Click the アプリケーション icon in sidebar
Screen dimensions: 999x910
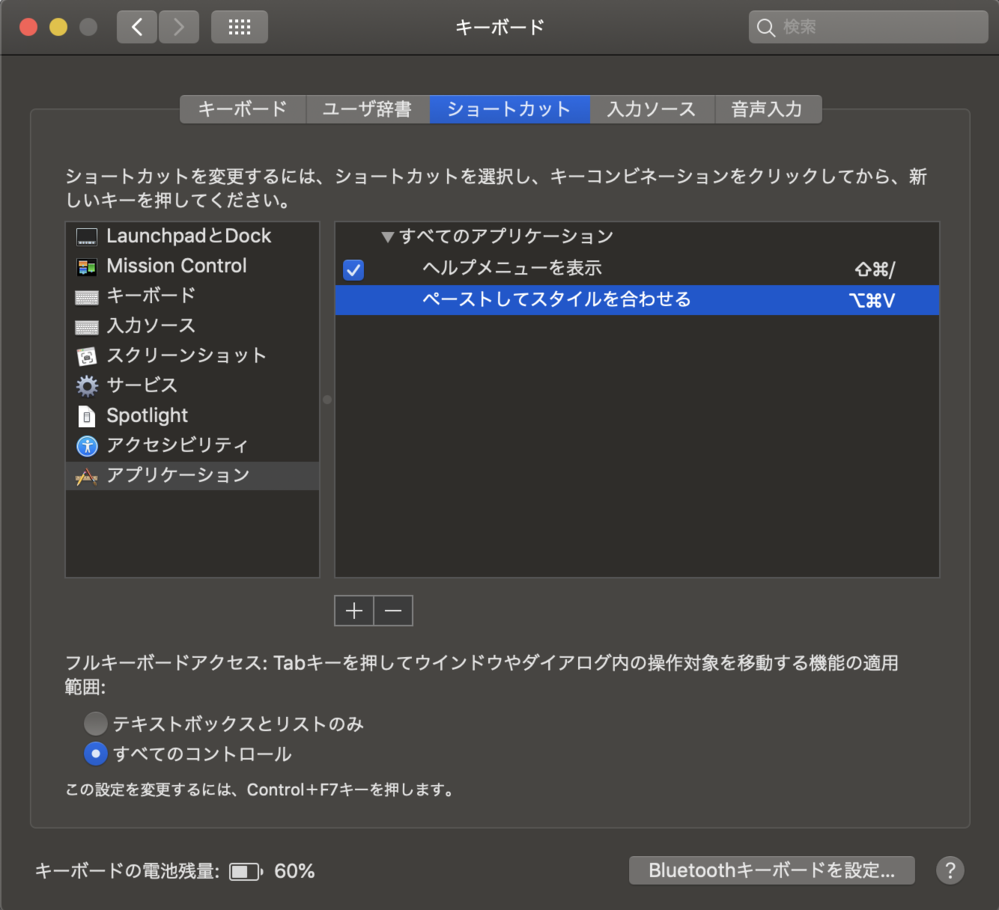pyautogui.click(x=87, y=476)
